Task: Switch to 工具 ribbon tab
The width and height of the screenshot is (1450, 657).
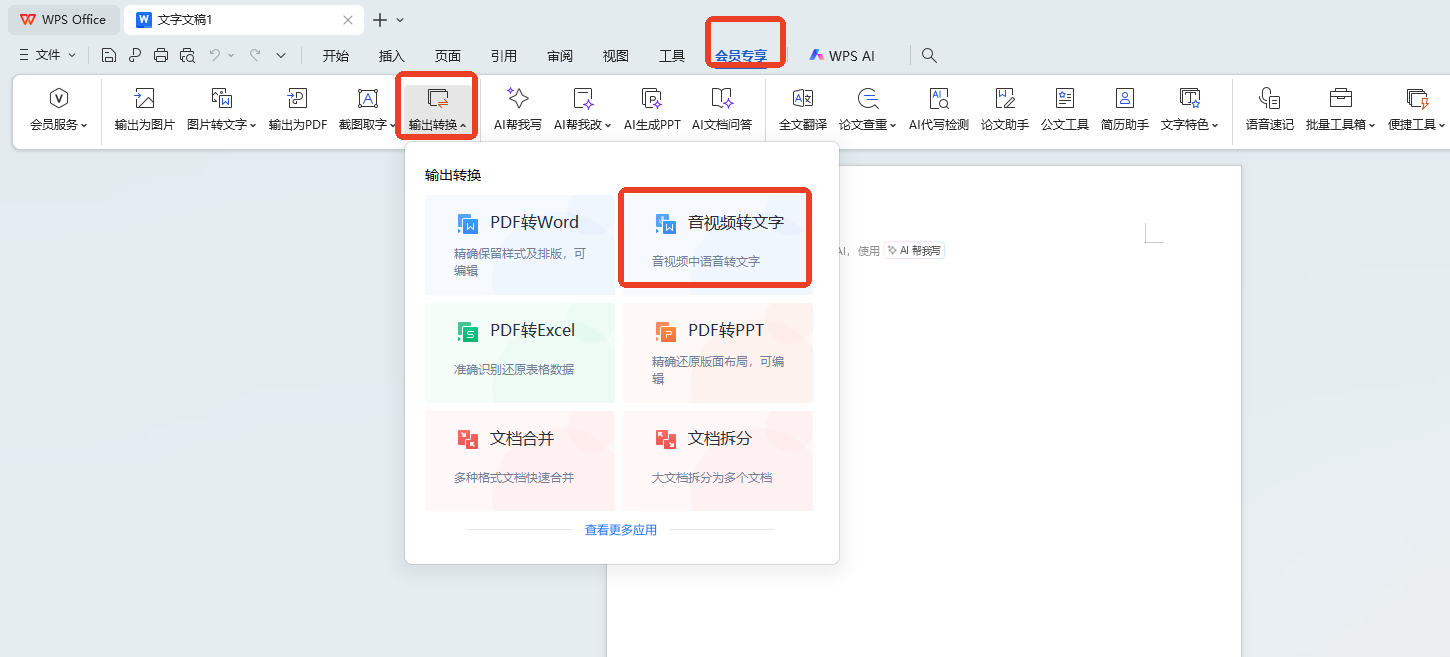Action: 672,56
